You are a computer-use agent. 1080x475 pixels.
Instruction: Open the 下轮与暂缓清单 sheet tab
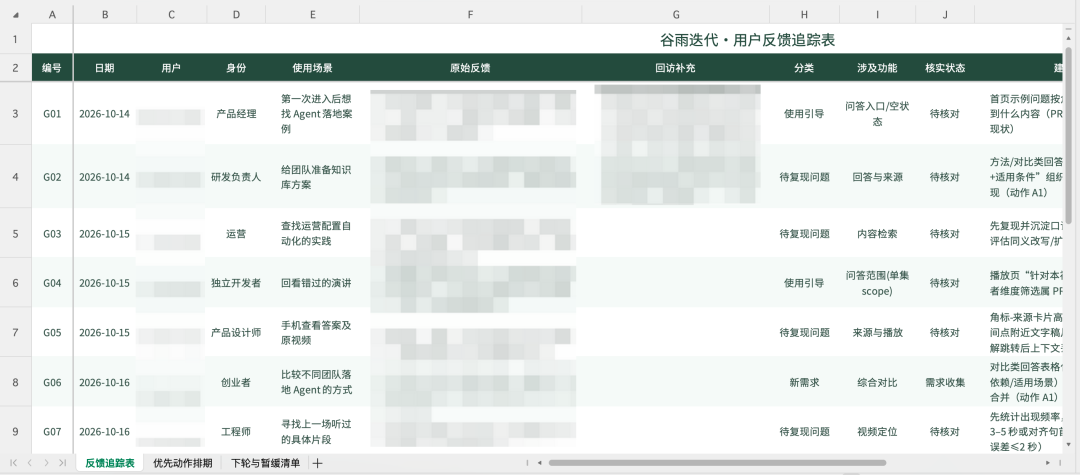click(x=266, y=463)
